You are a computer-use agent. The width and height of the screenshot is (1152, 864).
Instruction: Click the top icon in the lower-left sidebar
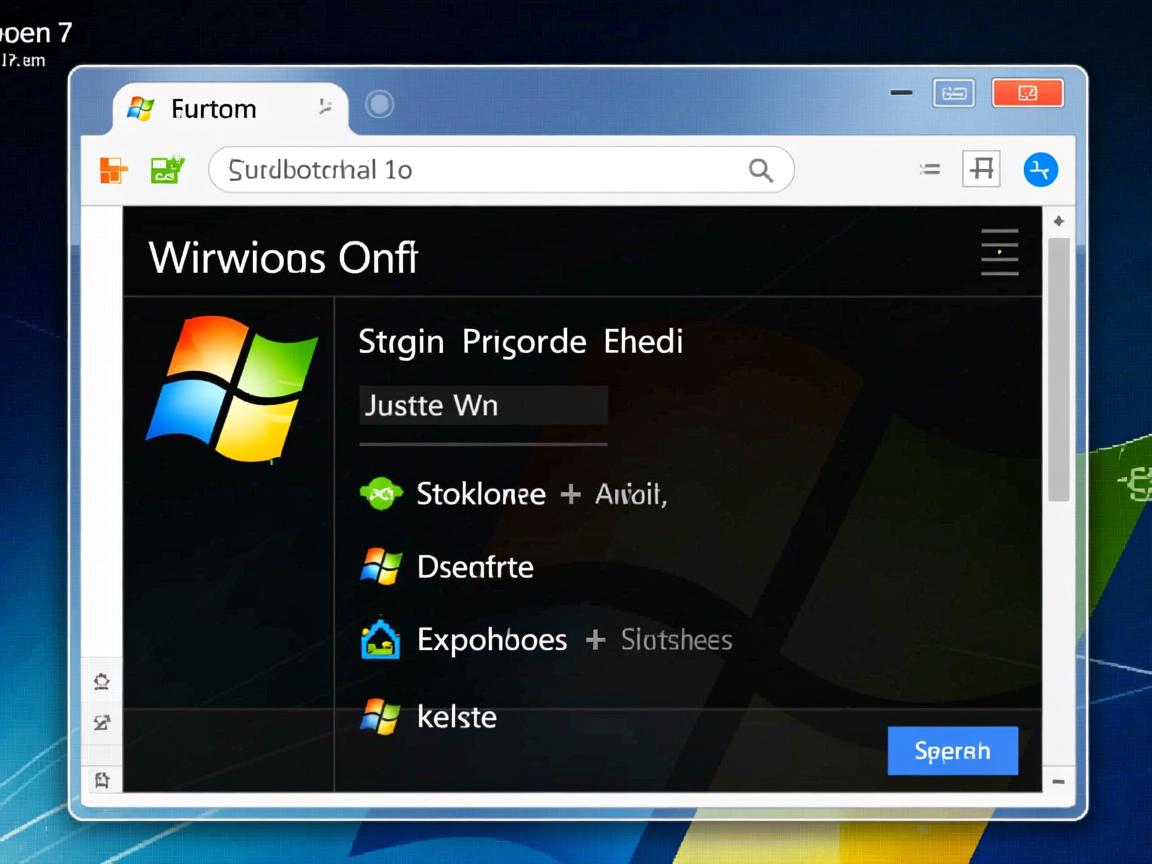[x=101, y=682]
